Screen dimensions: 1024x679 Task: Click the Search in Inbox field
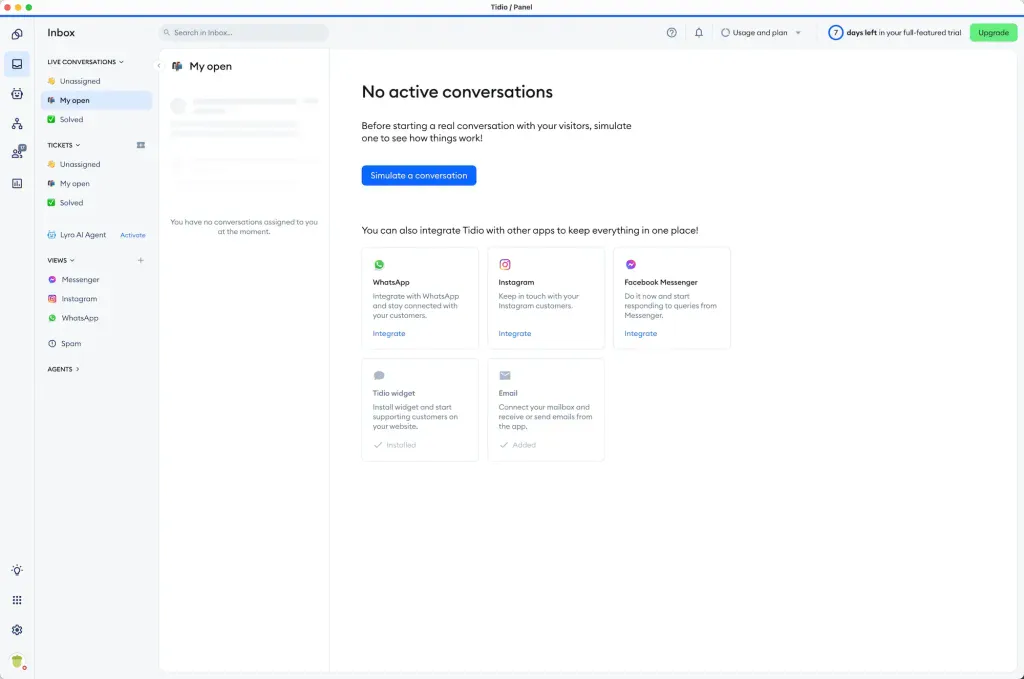tap(244, 33)
